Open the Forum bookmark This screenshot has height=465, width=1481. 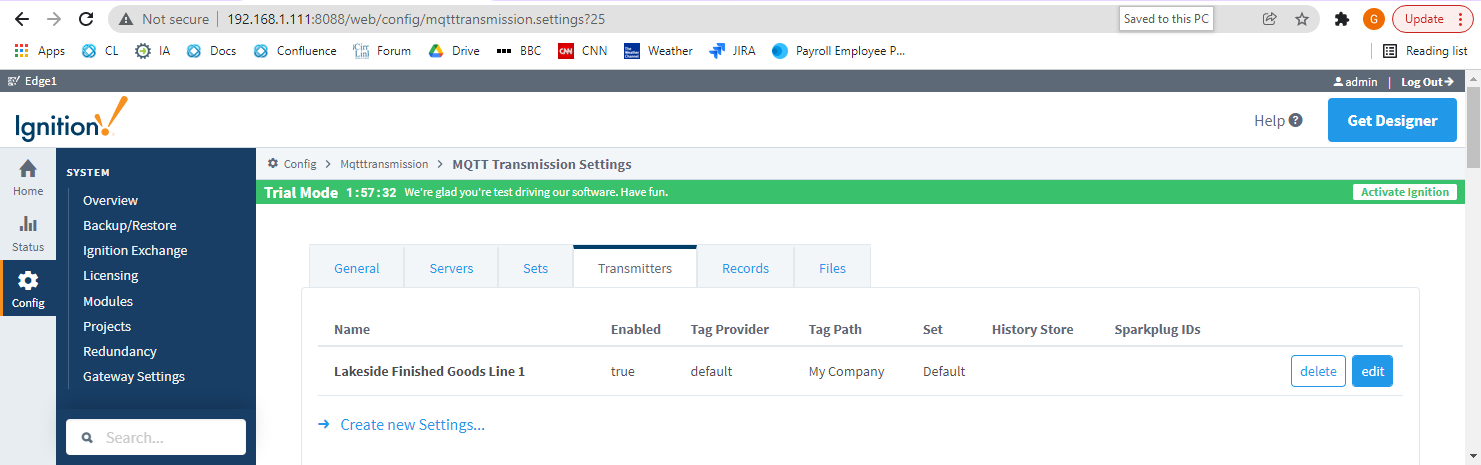382,51
